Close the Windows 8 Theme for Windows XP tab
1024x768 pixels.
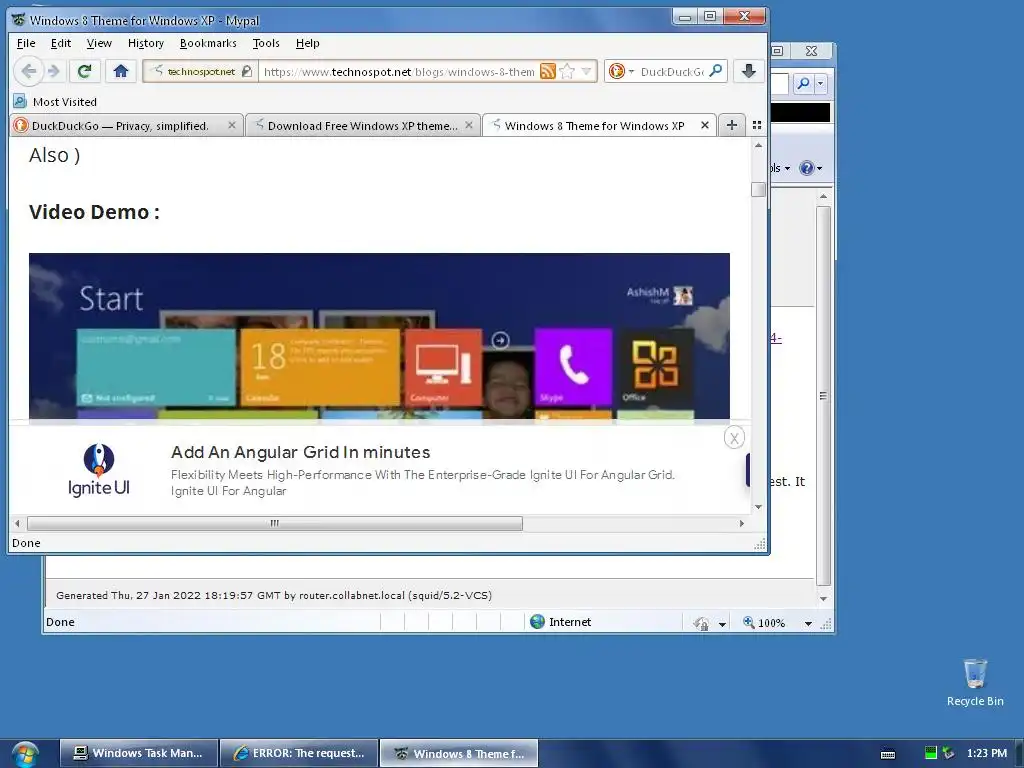coord(705,125)
